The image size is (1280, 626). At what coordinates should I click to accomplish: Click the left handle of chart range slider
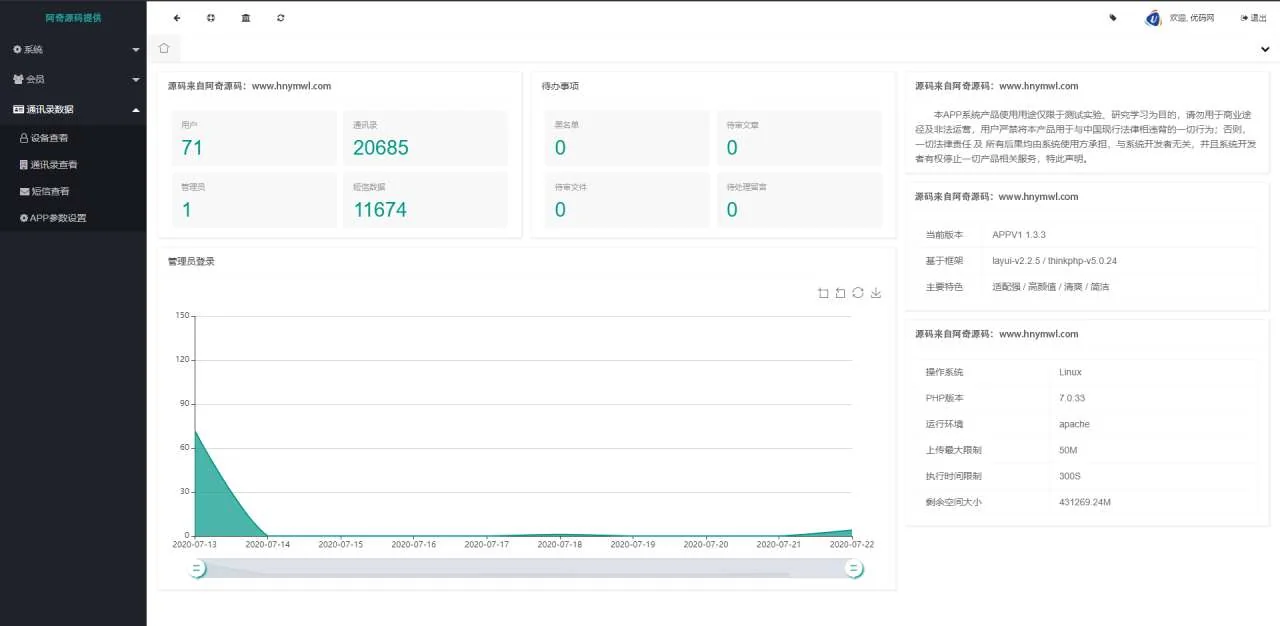(x=198, y=569)
